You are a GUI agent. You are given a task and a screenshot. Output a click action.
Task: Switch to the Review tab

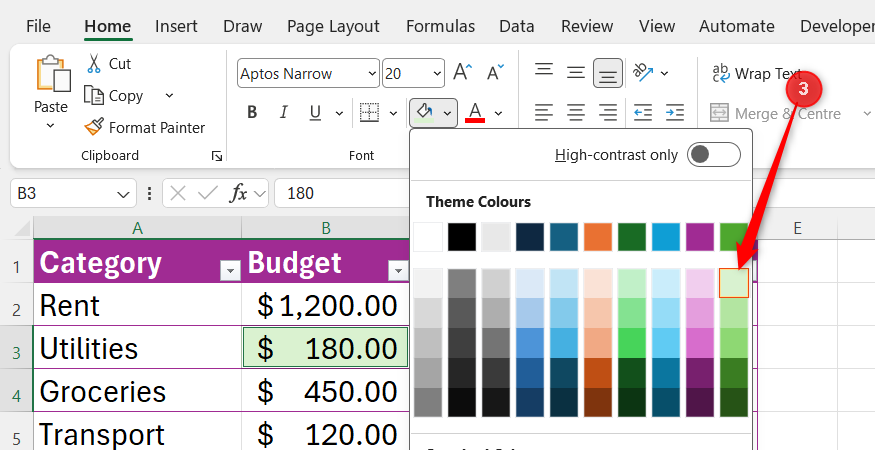click(587, 26)
